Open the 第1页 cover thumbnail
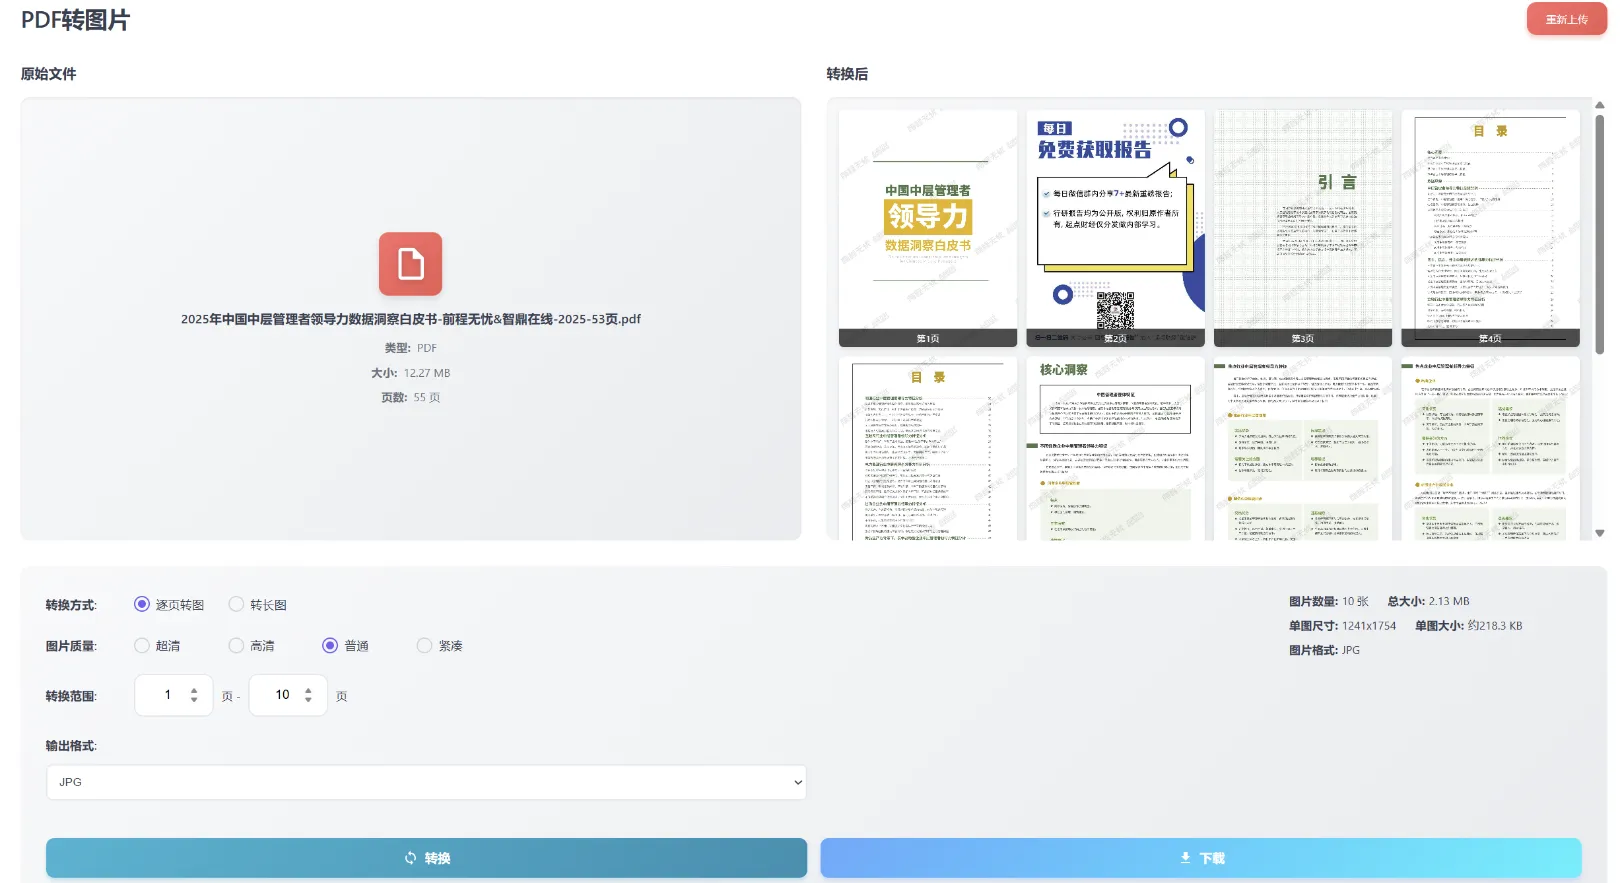The height and width of the screenshot is (883, 1620). pos(928,228)
